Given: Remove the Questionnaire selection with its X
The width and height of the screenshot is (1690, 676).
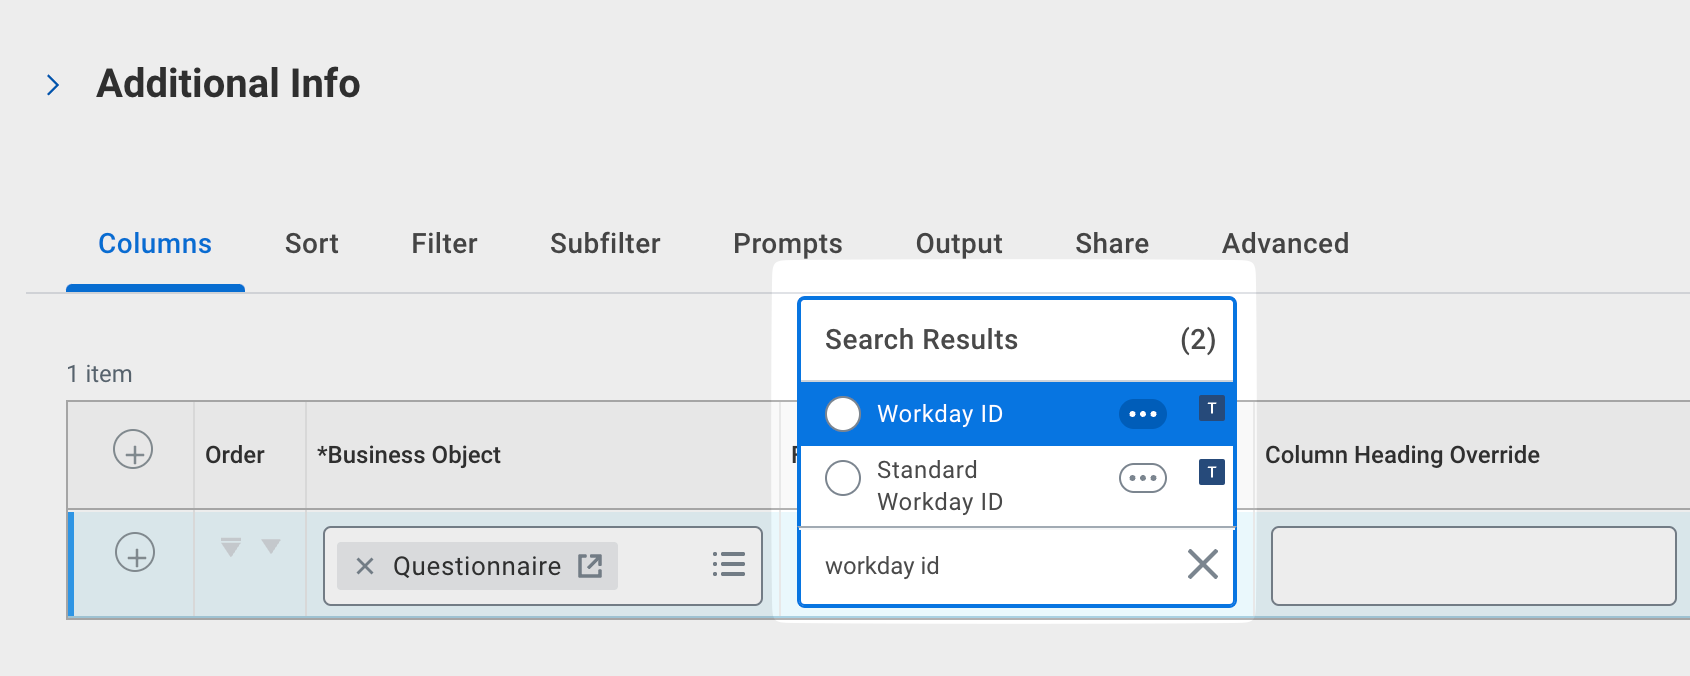Looking at the screenshot, I should click(365, 566).
